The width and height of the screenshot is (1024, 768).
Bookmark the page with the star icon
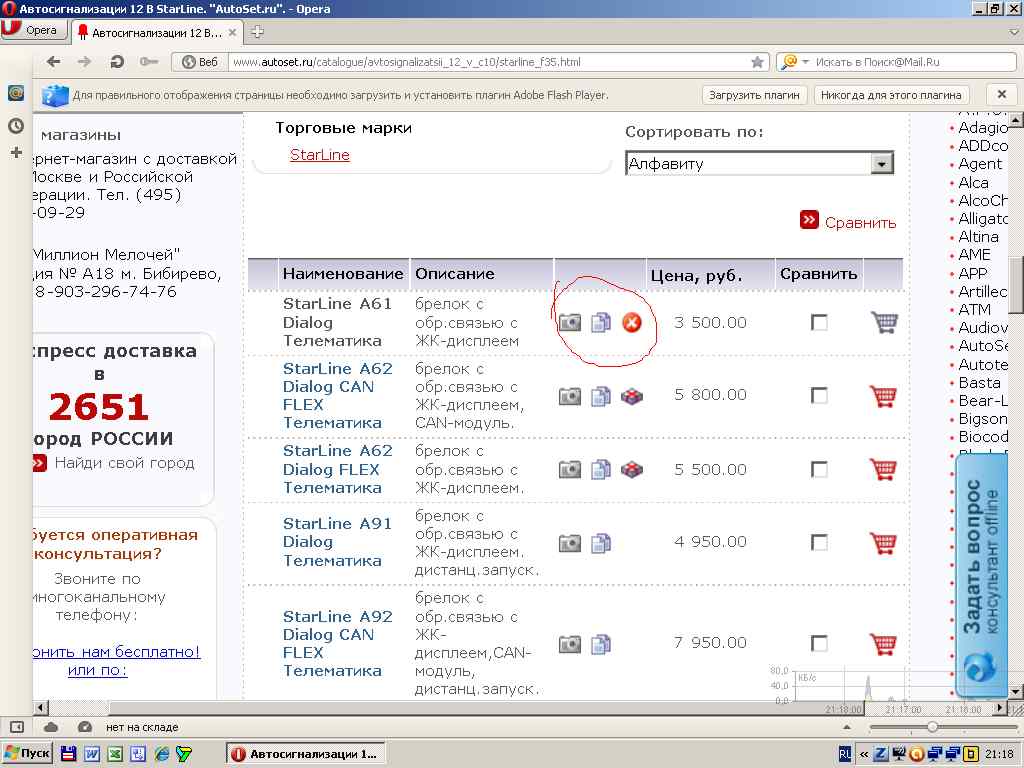click(x=757, y=62)
